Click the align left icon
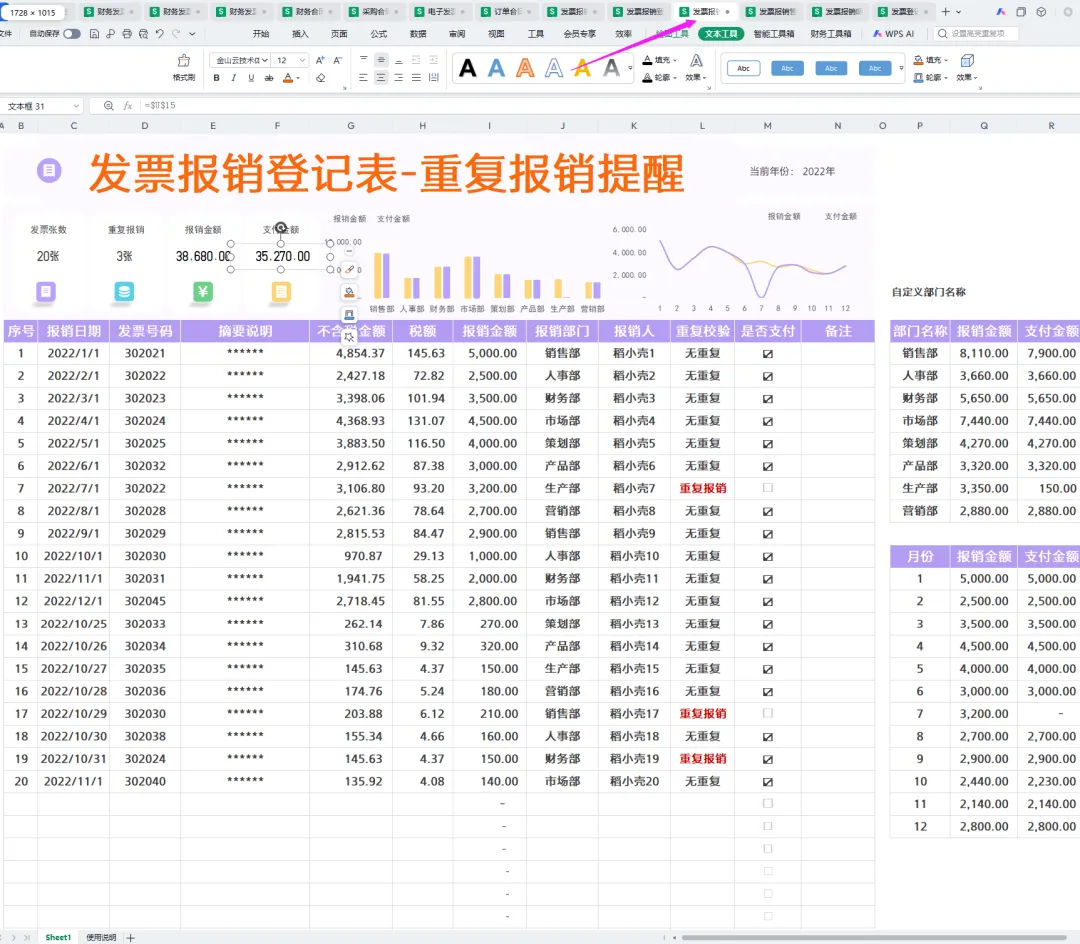The height and width of the screenshot is (944, 1080). (x=363, y=78)
